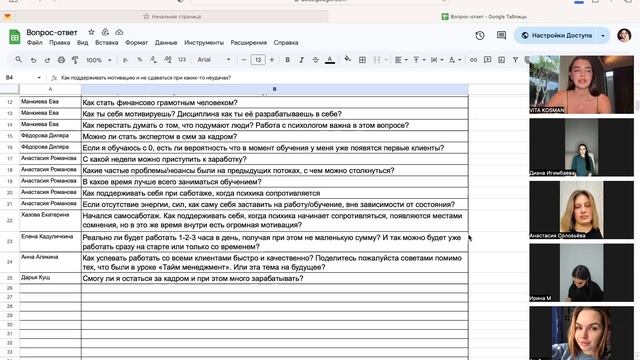This screenshot has height=360, width=640.
Task: Star the Вопрос-ответ document
Action: pos(91,32)
